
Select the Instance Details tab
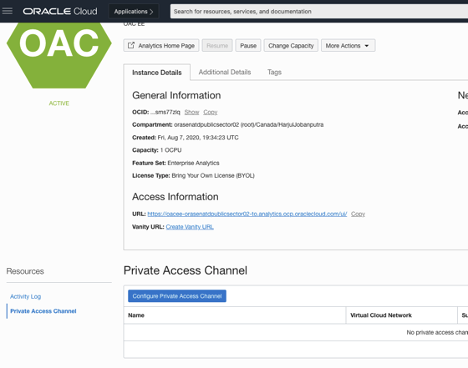(x=157, y=72)
